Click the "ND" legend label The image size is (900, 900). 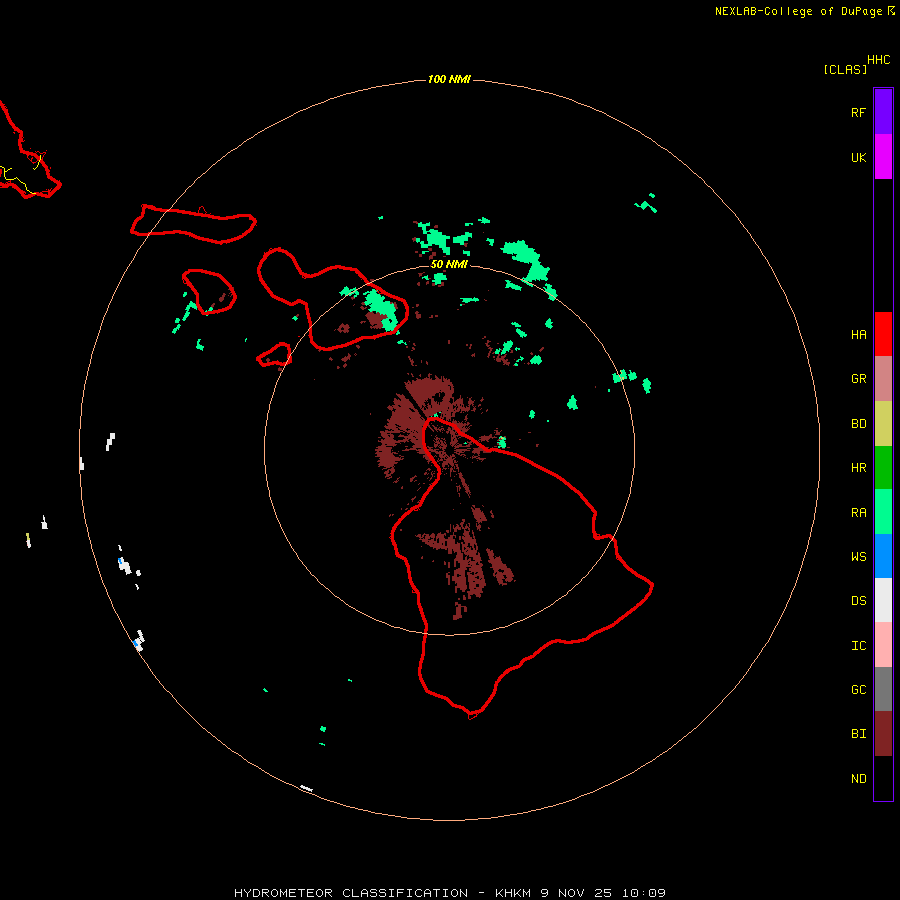point(858,778)
